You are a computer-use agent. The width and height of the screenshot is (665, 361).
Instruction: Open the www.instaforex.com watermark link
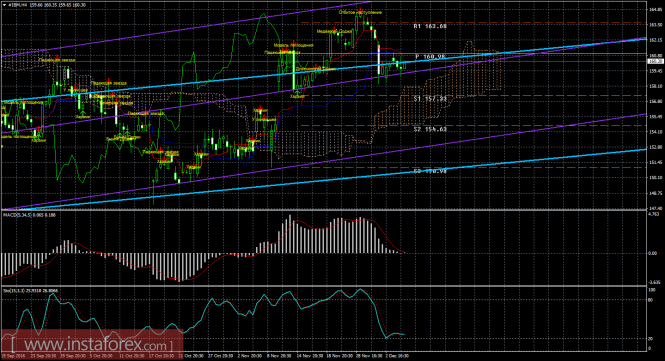(92, 344)
